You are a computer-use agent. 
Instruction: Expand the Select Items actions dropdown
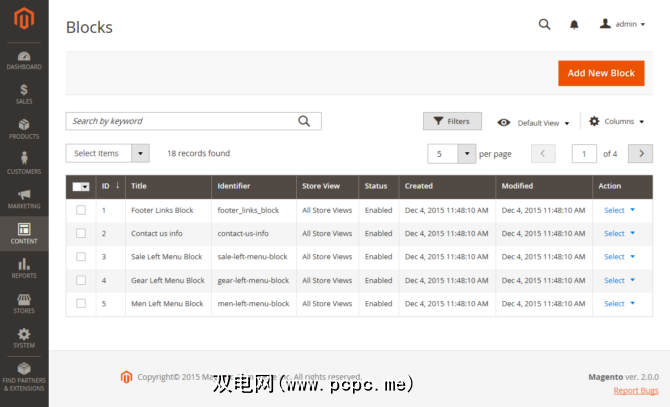tap(107, 153)
